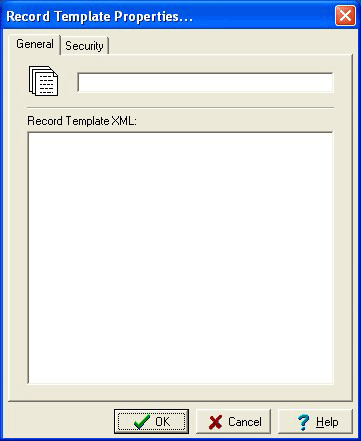Click the word Cancel on its button
361x441 pixels.
click(x=245, y=422)
